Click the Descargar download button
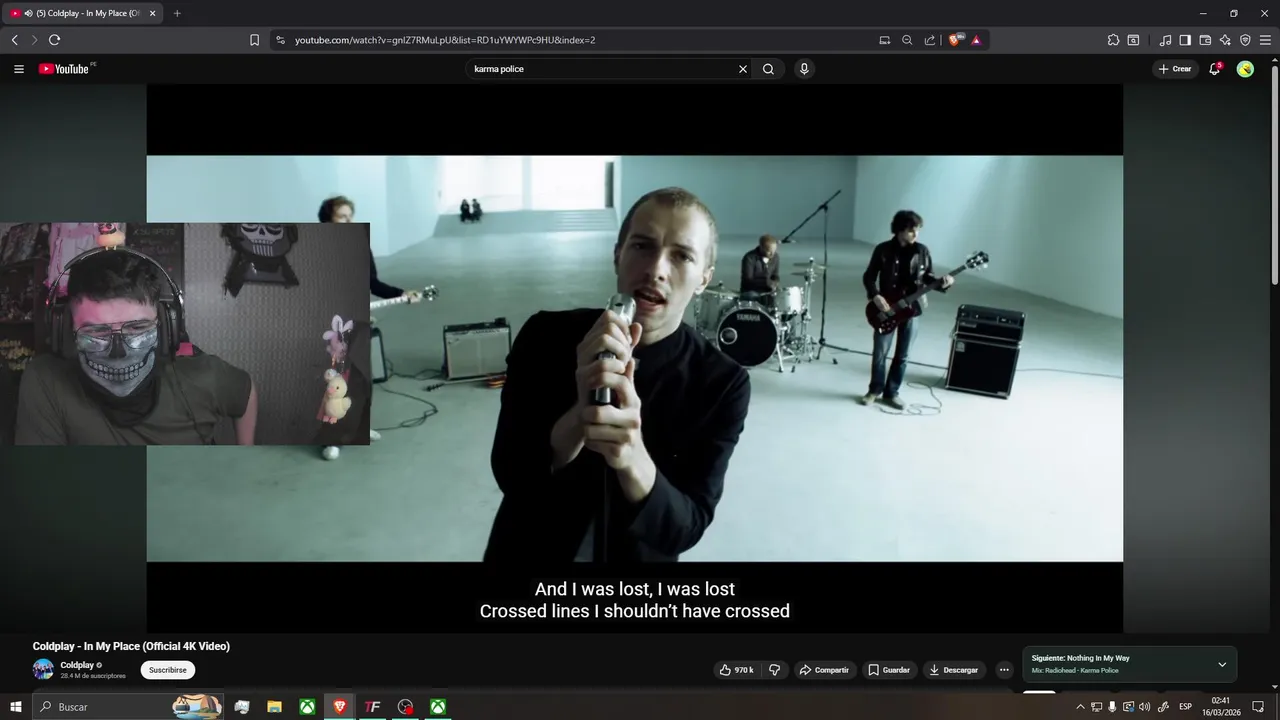 coord(953,670)
